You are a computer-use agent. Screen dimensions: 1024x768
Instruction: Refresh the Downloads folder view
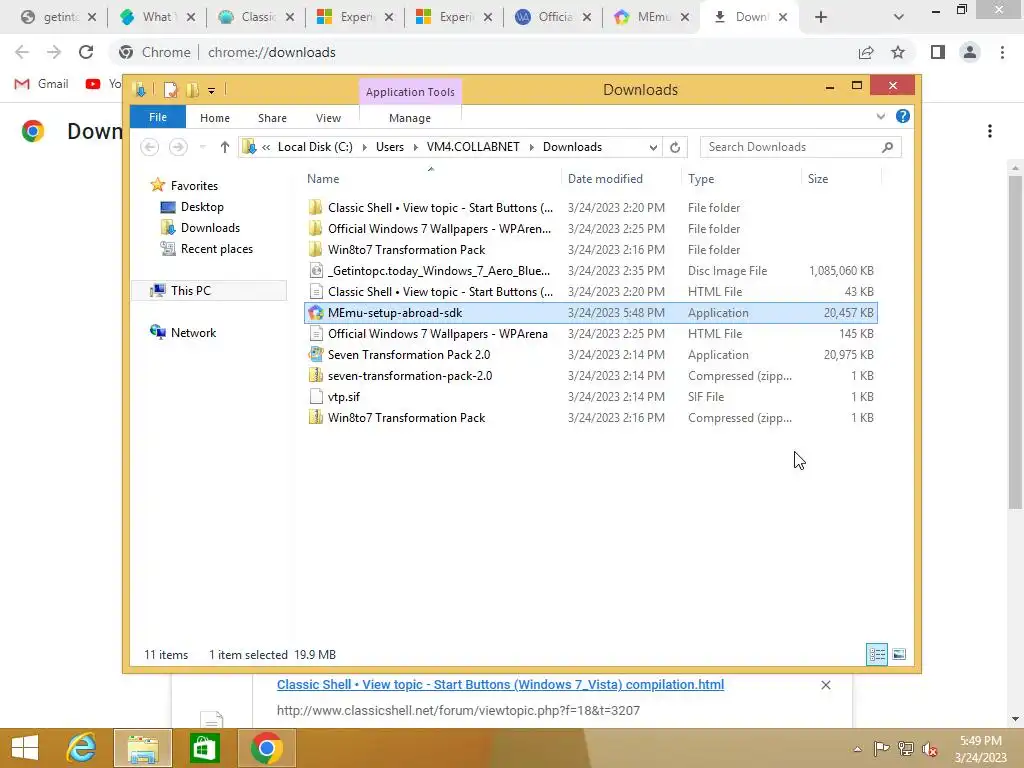coord(675,148)
